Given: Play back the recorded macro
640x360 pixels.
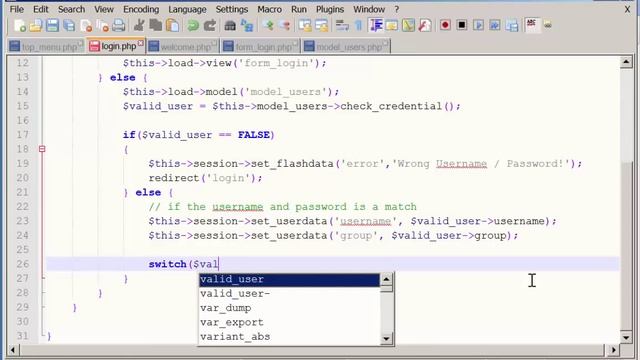Looking at the screenshot, I should click(478, 25).
